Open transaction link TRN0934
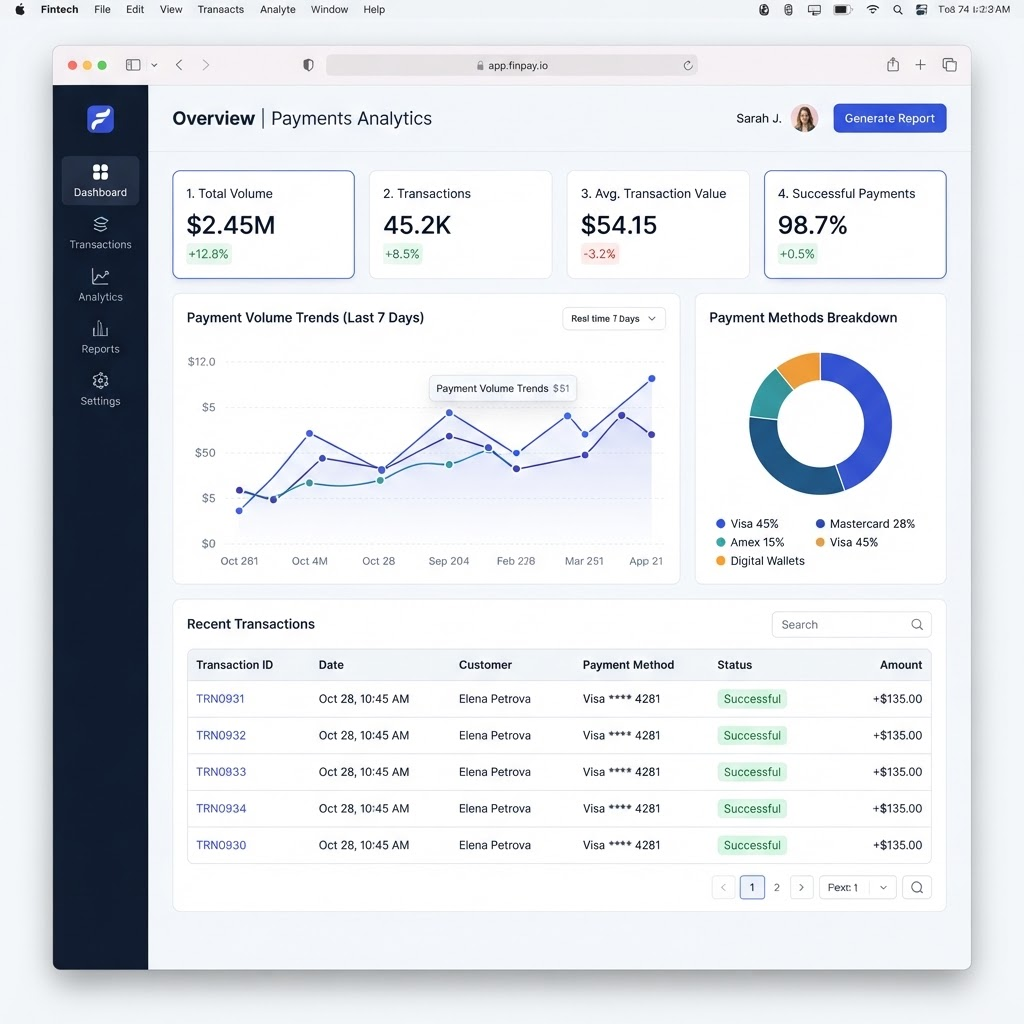 tap(221, 808)
